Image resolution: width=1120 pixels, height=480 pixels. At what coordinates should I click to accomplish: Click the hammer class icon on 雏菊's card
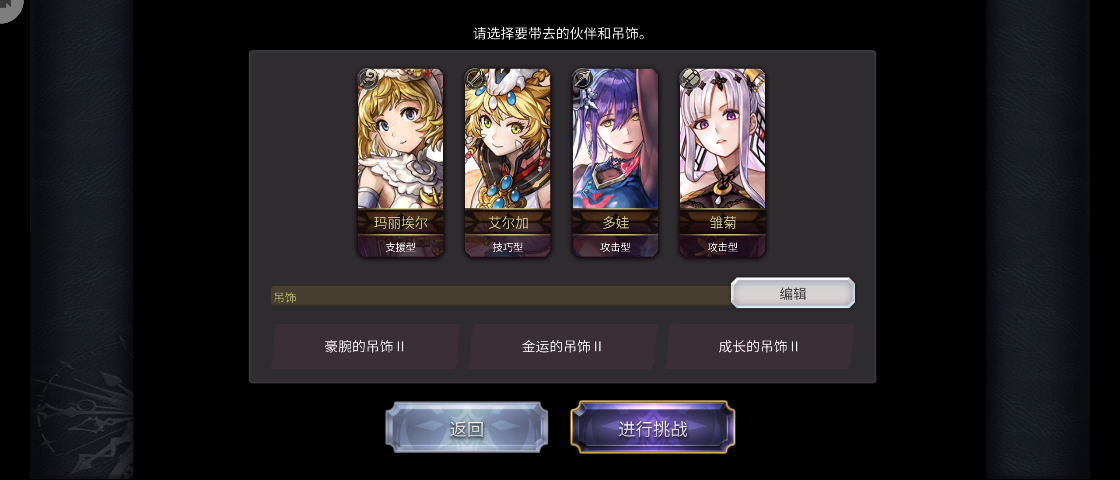(689, 78)
